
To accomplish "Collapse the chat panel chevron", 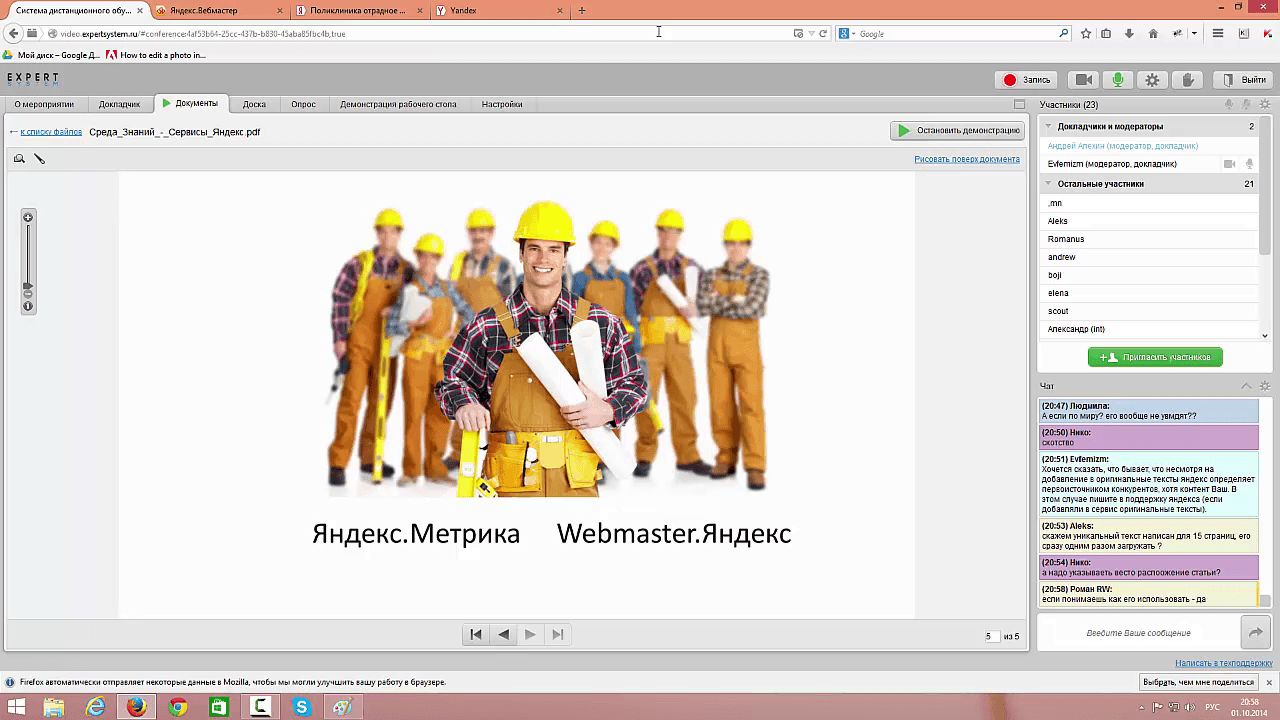I will coord(1246,386).
